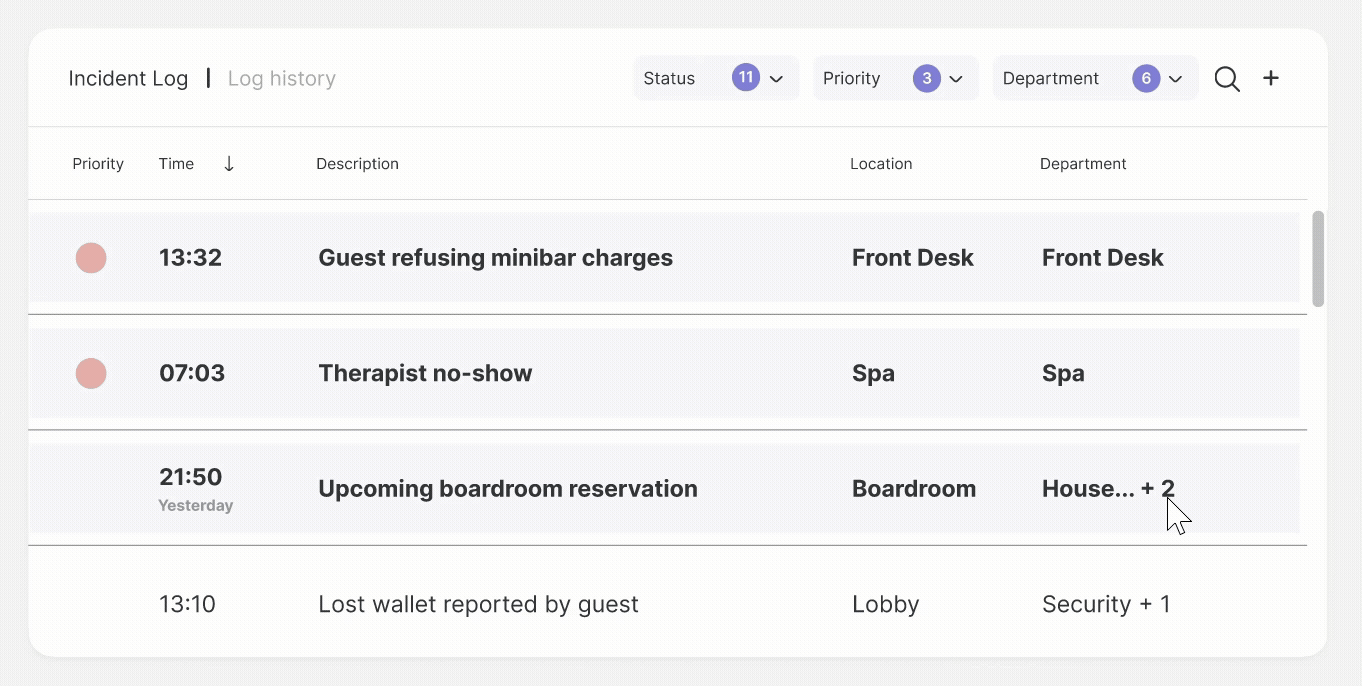This screenshot has width=1362, height=686.
Task: Click the Department count badge showing 6
Action: point(1146,78)
